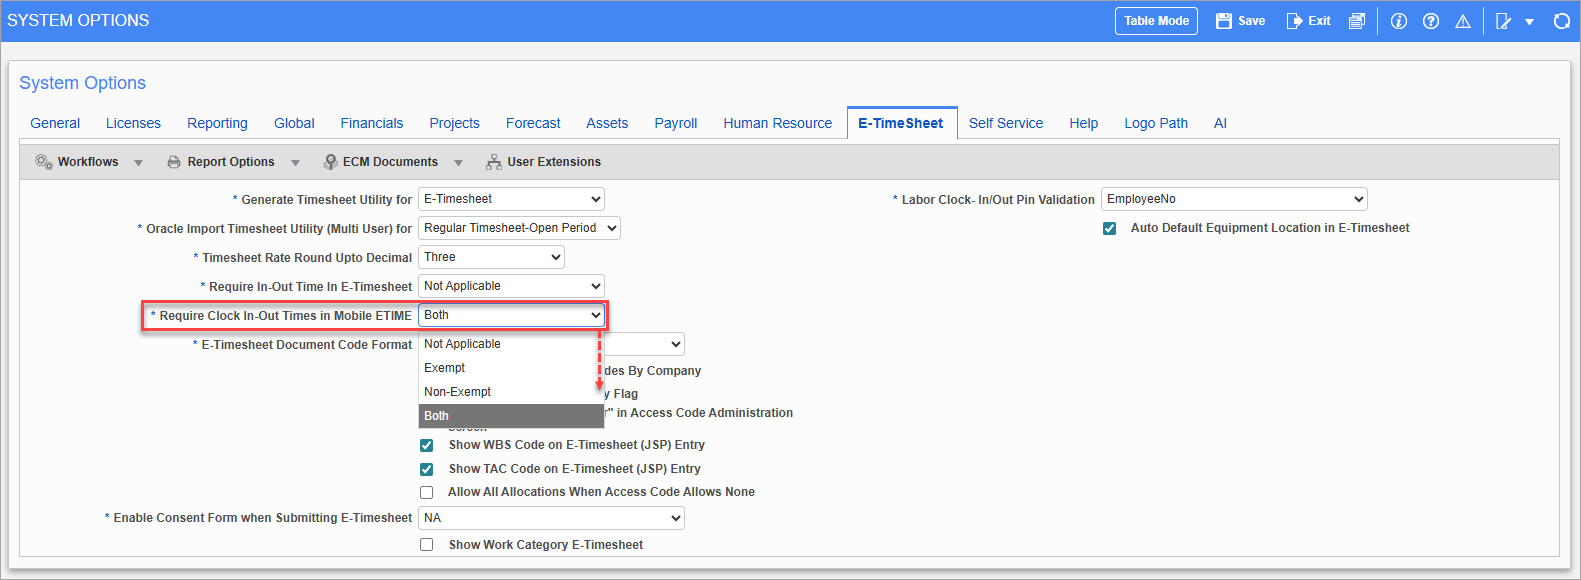
Task: Click the Save disk icon
Action: [1224, 21]
